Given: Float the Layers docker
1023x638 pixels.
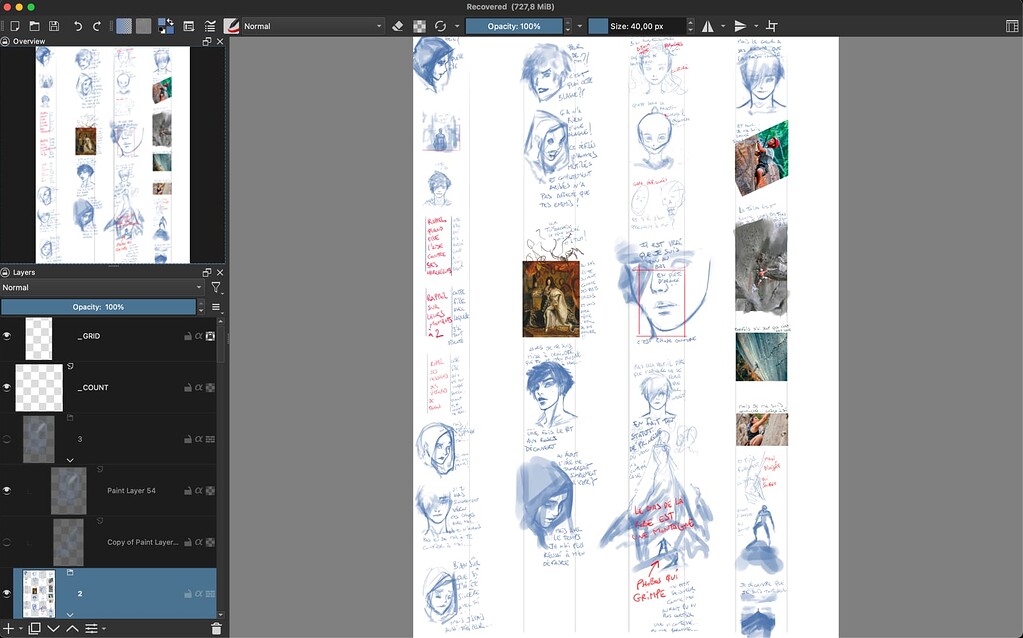Looking at the screenshot, I should [207, 272].
